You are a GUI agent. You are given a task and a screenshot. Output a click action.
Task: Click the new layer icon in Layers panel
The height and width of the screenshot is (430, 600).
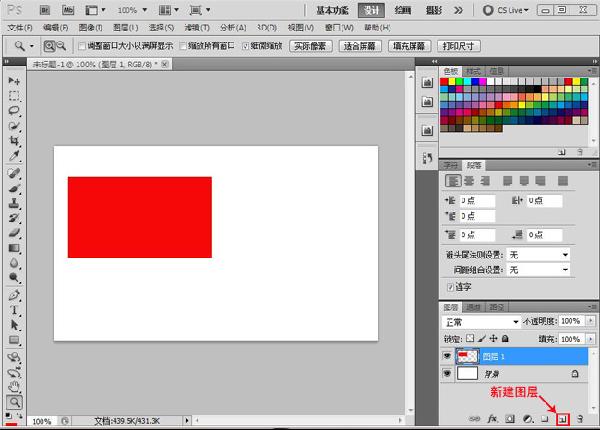click(562, 417)
